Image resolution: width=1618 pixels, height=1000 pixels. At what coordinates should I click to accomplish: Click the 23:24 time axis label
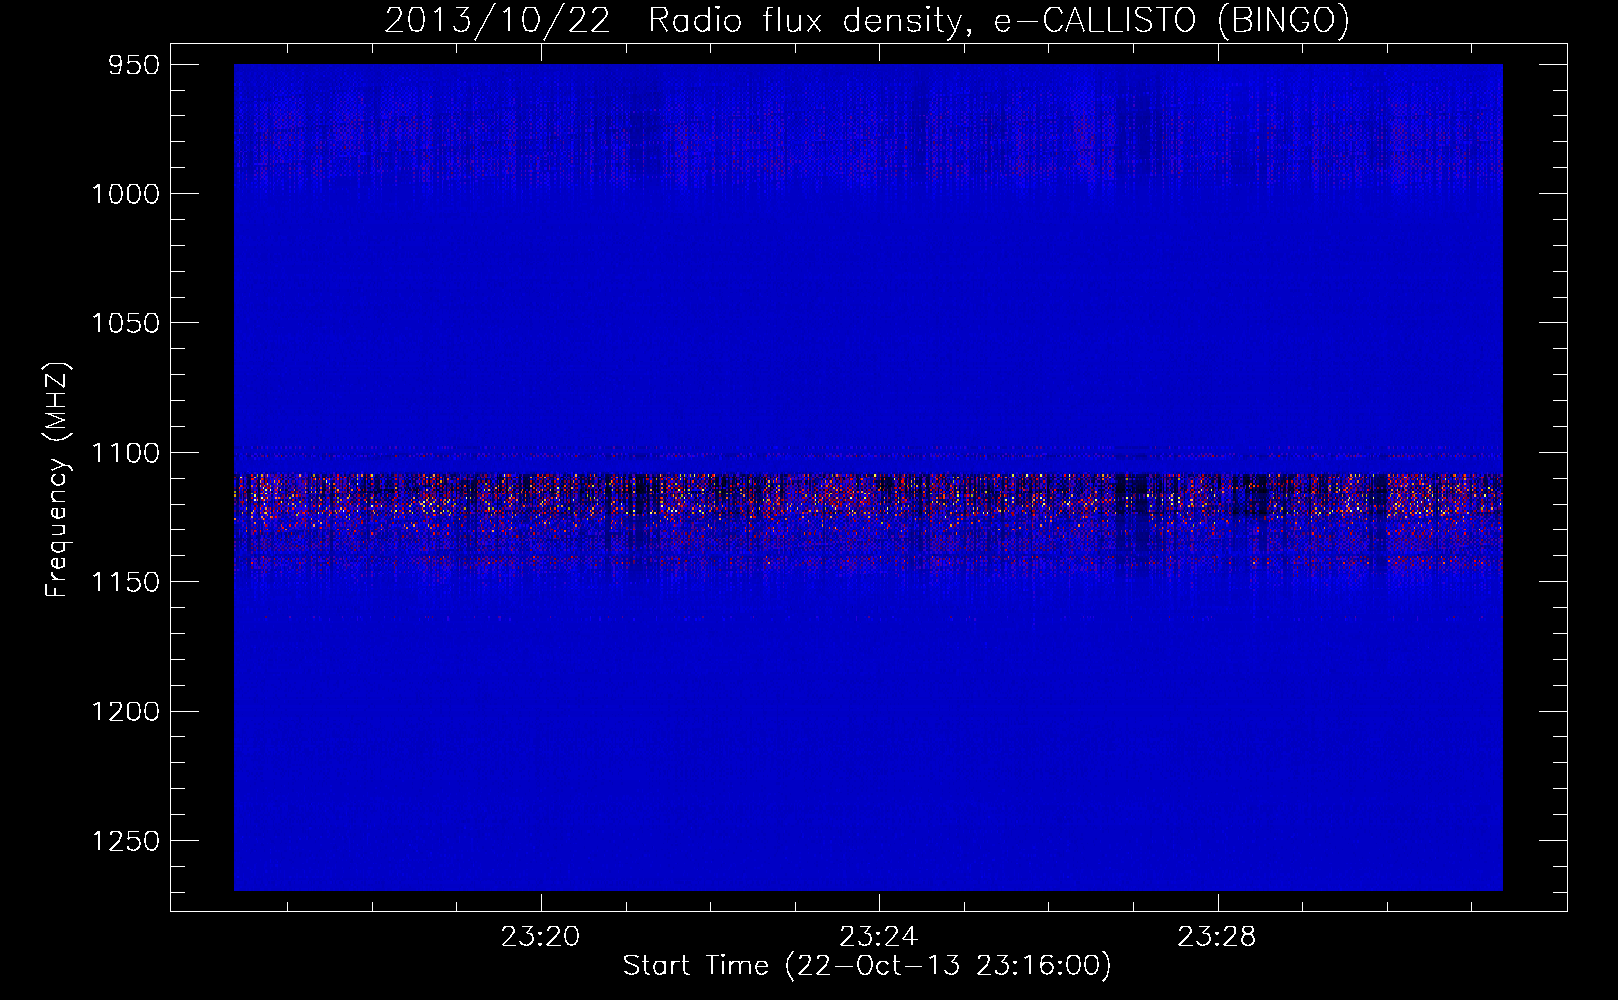coord(879,937)
